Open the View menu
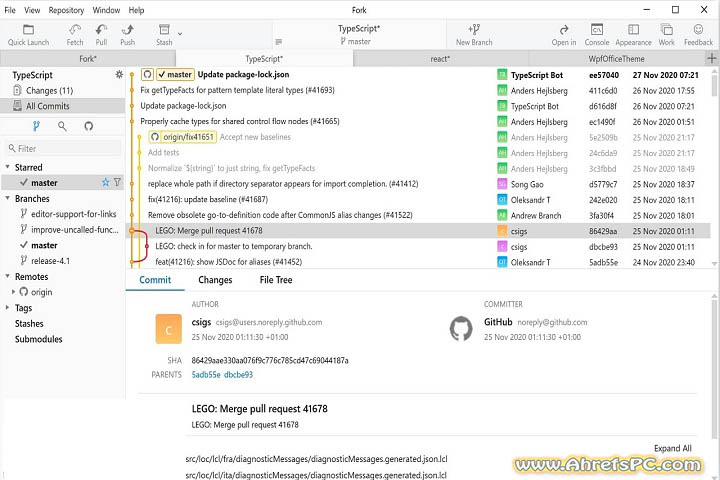This screenshot has height=480, width=720. pyautogui.click(x=32, y=10)
